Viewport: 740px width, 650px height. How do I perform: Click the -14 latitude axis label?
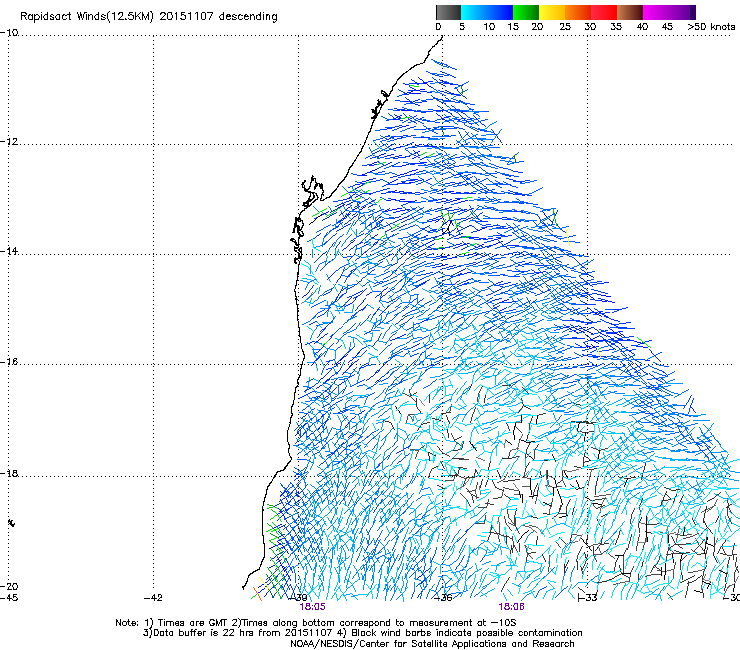click(x=9, y=251)
